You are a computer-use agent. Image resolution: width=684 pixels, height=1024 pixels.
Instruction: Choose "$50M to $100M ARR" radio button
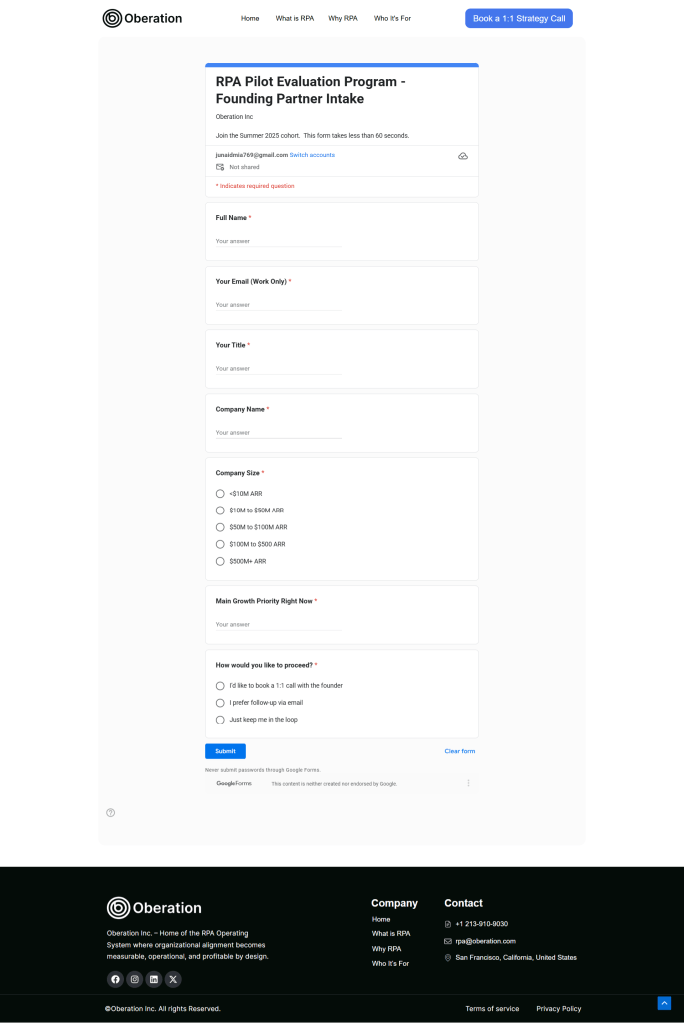220,527
